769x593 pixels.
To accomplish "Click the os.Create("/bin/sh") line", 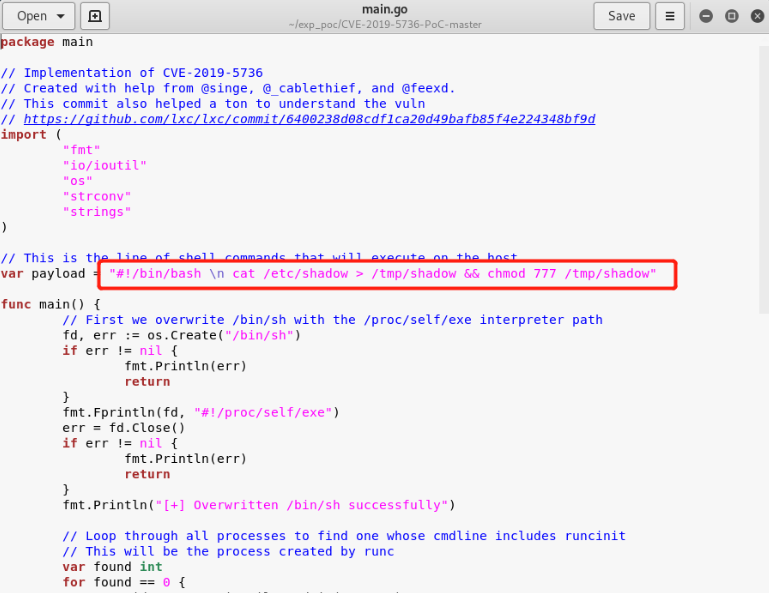I will (181, 335).
